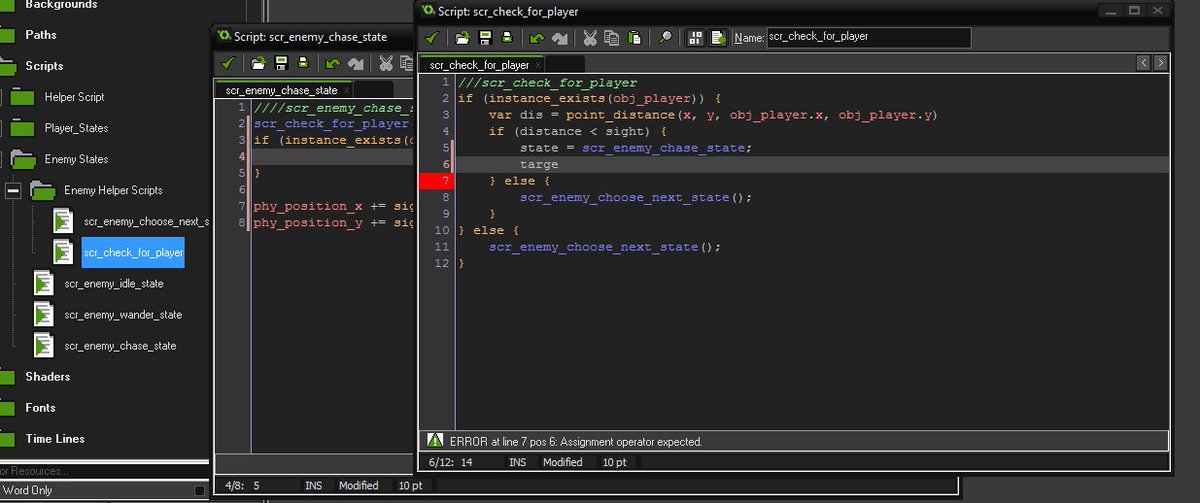The height and width of the screenshot is (503, 1200).
Task: Click script icon of scr_enemy_wander_state
Action: 44,315
